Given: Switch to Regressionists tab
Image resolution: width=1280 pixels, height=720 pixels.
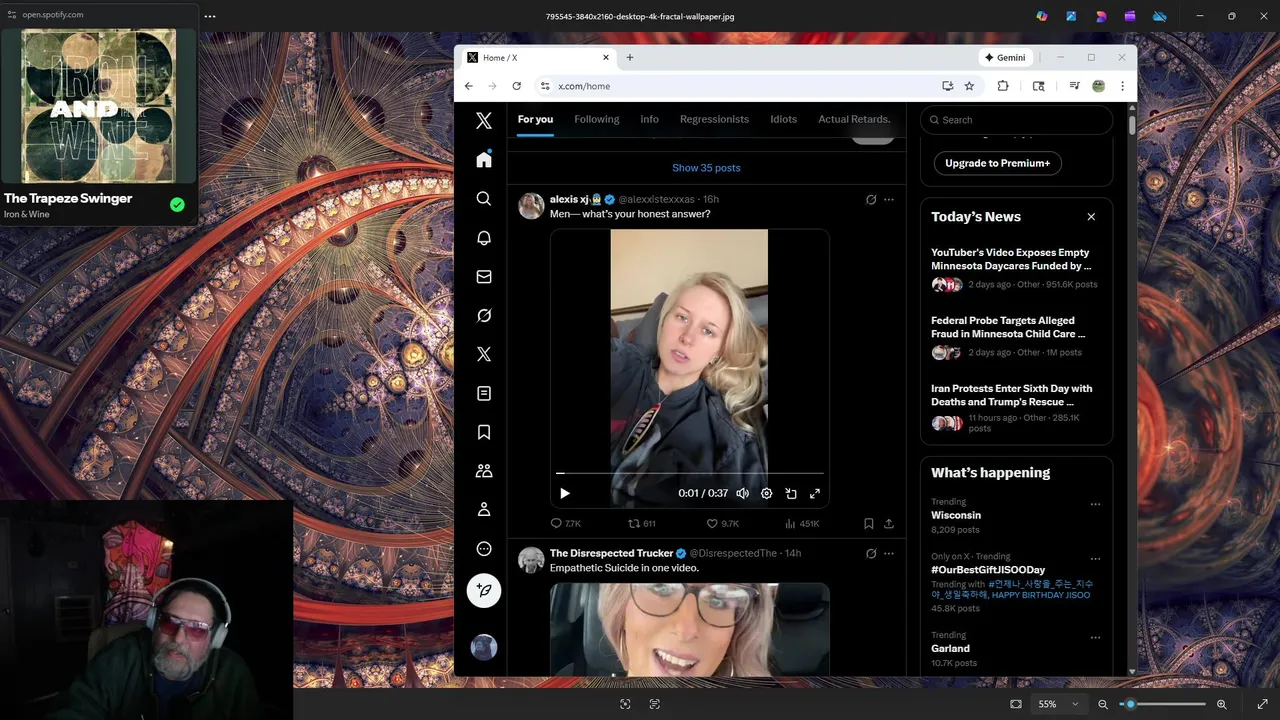Looking at the screenshot, I should tap(714, 119).
